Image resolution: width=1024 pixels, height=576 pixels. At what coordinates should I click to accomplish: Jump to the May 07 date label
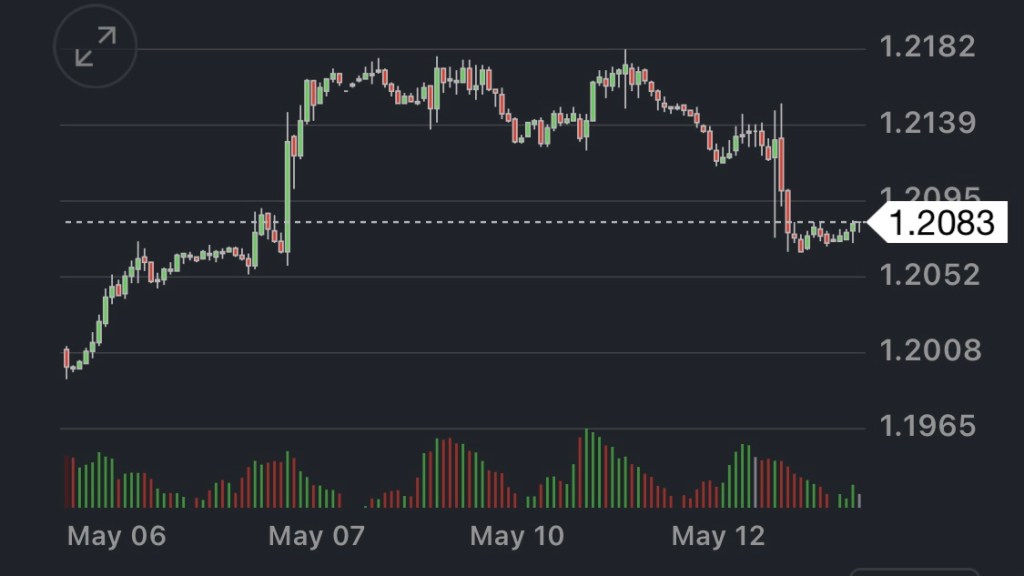click(x=317, y=536)
